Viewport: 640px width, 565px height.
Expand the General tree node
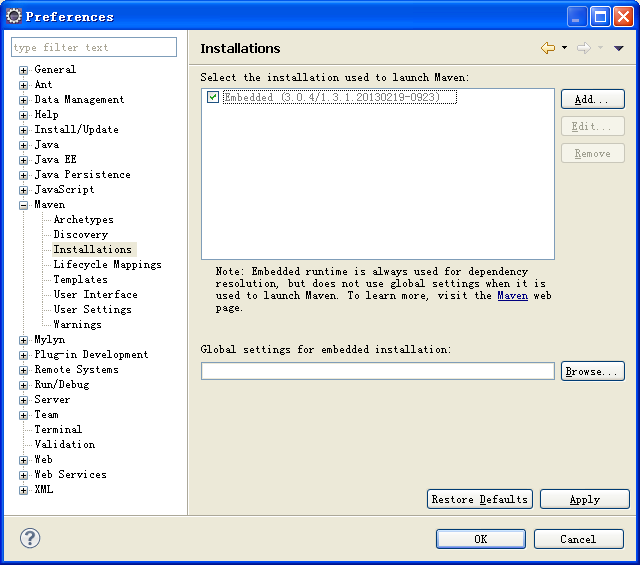click(x=23, y=70)
